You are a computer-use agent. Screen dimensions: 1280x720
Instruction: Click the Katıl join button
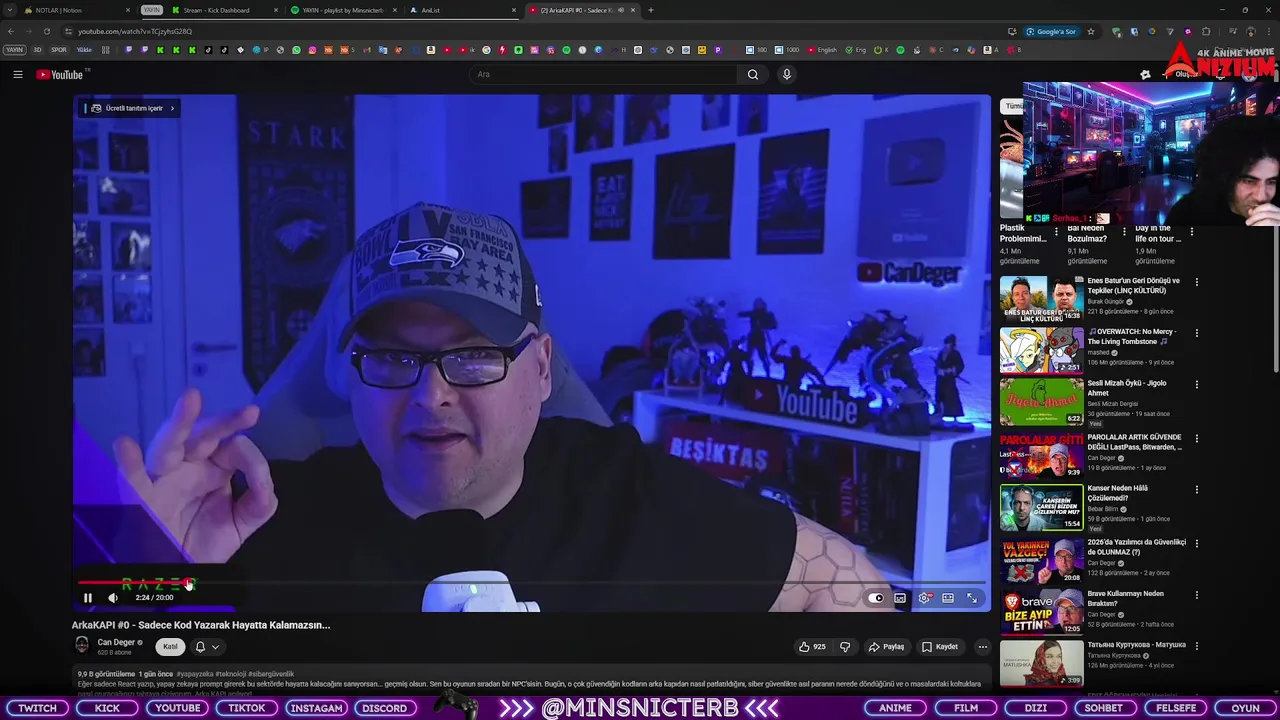coord(170,647)
